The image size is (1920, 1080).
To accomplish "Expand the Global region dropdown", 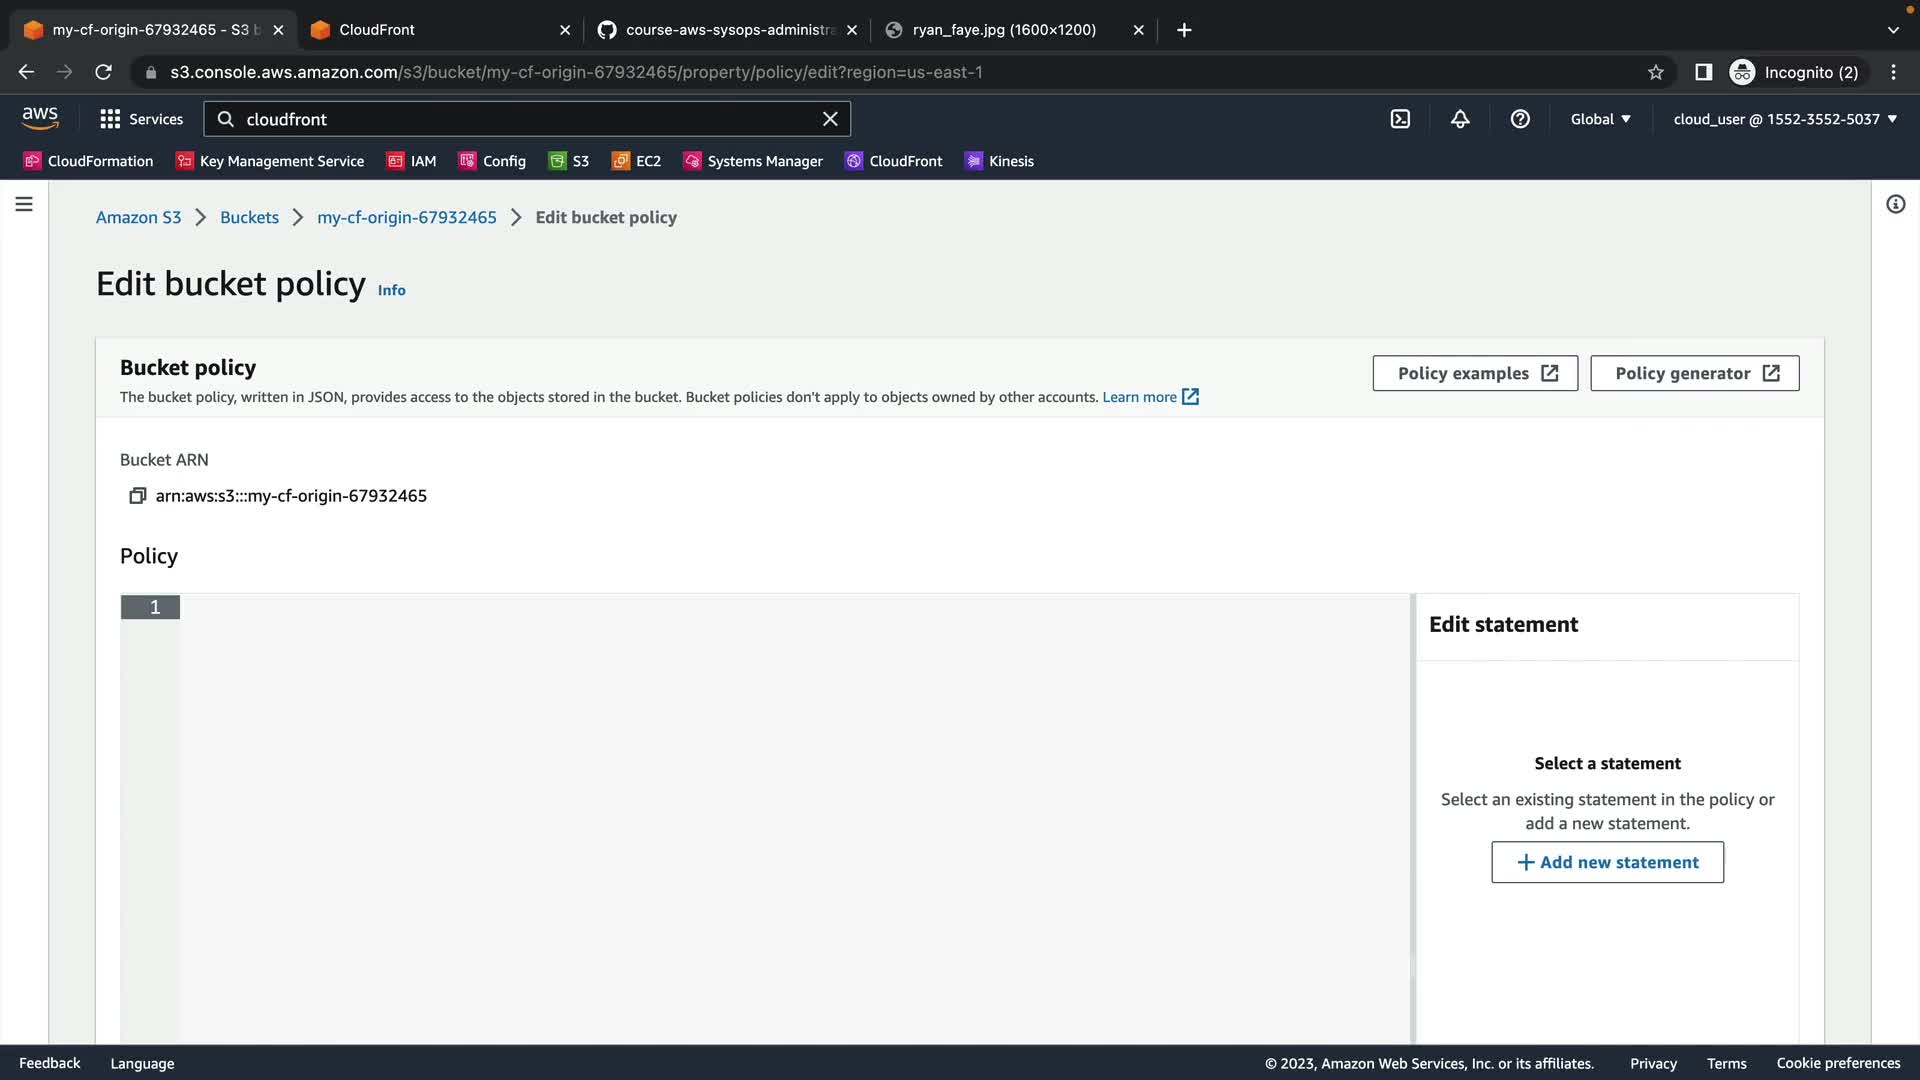I will tap(1600, 119).
